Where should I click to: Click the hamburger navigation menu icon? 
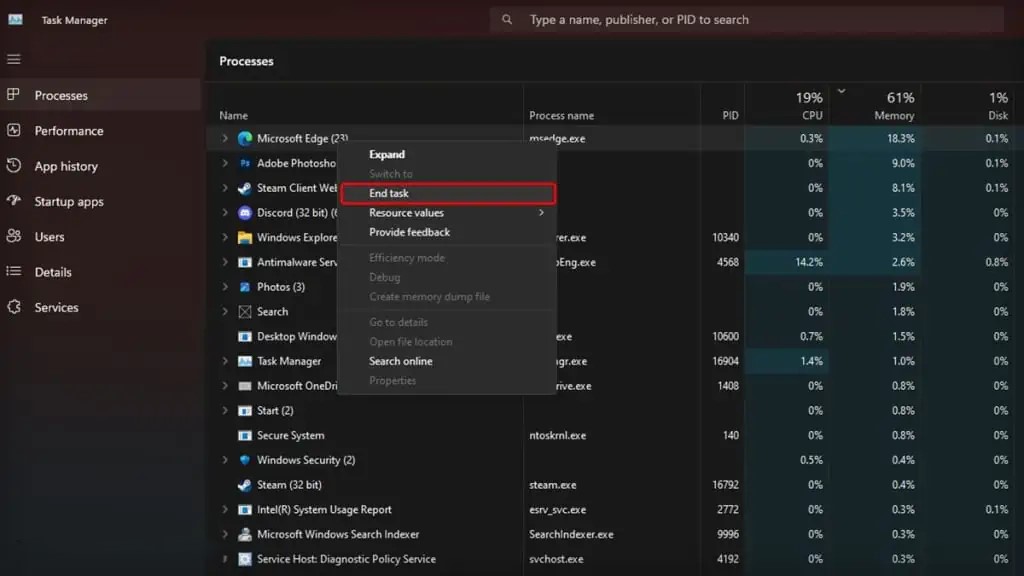(x=14, y=59)
